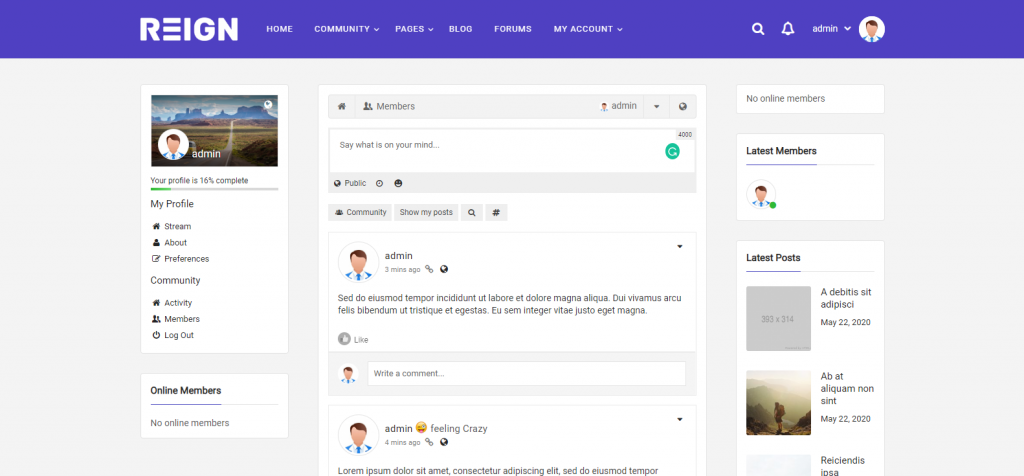Click the REIGN logo
This screenshot has width=1024, height=476.
pyautogui.click(x=189, y=29)
